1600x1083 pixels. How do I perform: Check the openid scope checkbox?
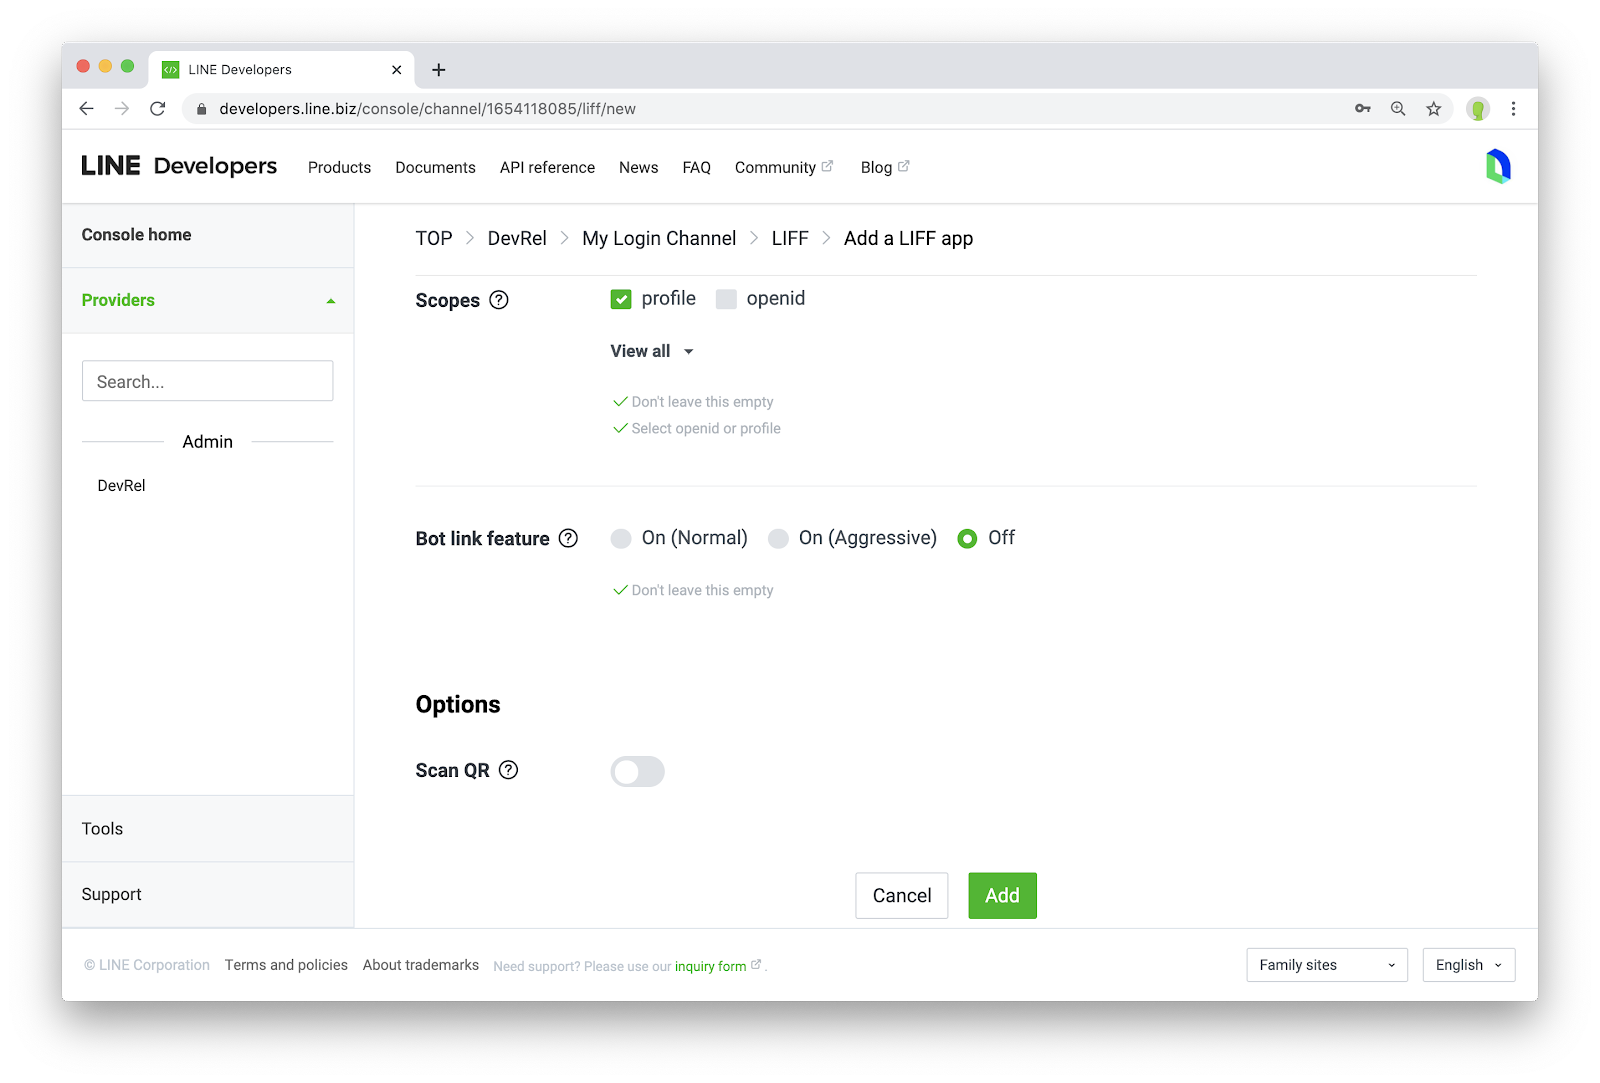(x=726, y=299)
